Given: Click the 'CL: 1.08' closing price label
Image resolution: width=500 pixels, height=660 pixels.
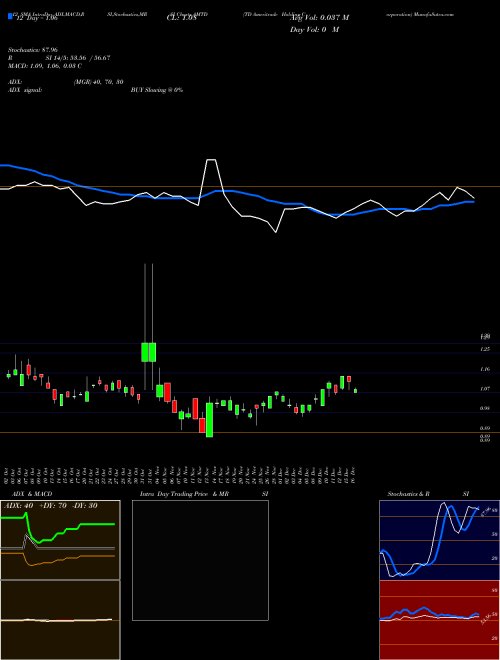Looking at the screenshot, I should pyautogui.click(x=181, y=18).
